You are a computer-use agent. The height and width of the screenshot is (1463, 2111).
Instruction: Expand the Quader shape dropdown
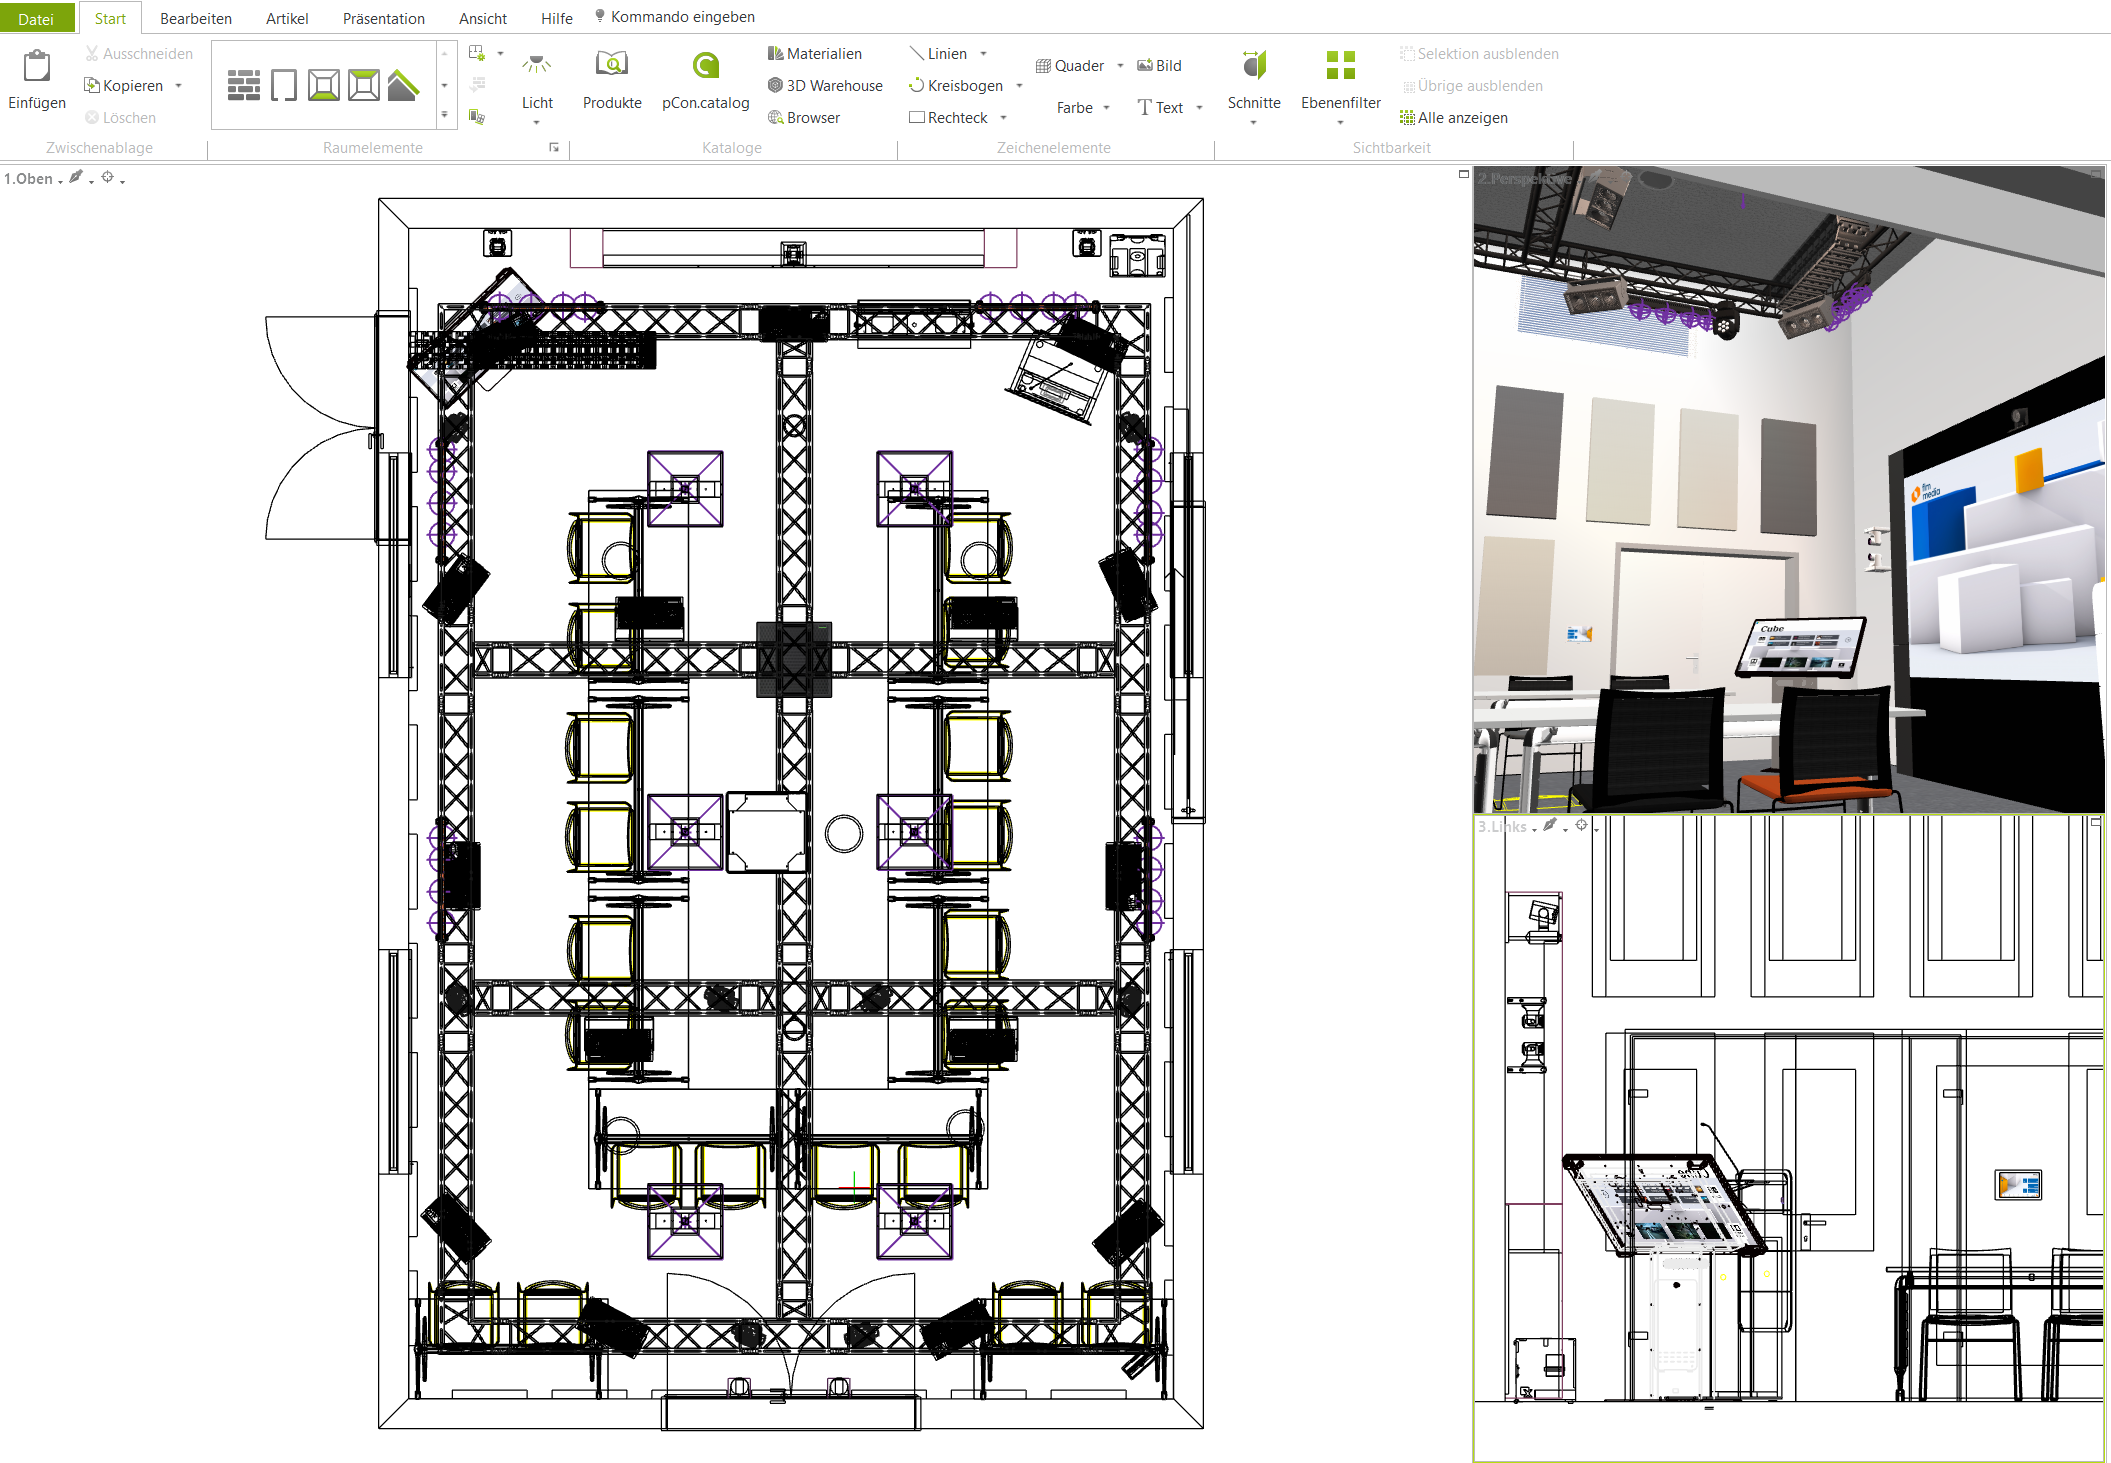1120,66
